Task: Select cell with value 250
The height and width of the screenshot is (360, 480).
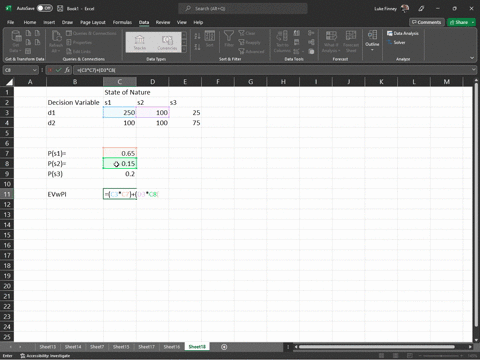Action: point(120,113)
